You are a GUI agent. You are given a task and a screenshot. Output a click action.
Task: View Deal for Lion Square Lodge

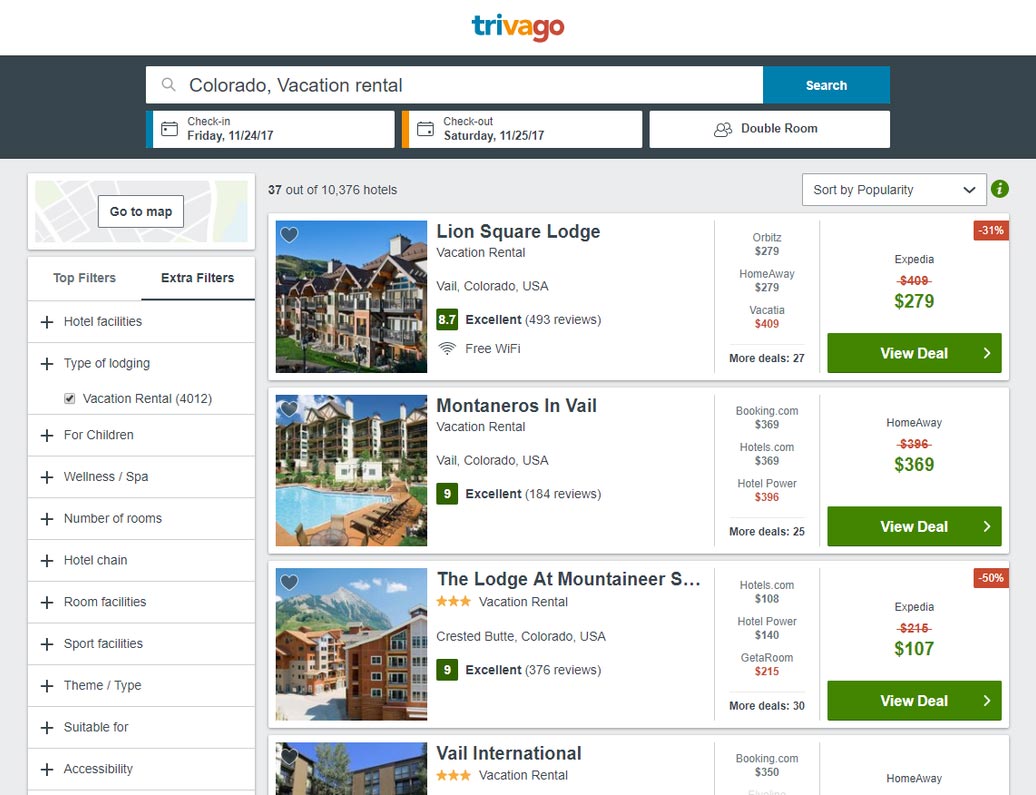coord(914,353)
